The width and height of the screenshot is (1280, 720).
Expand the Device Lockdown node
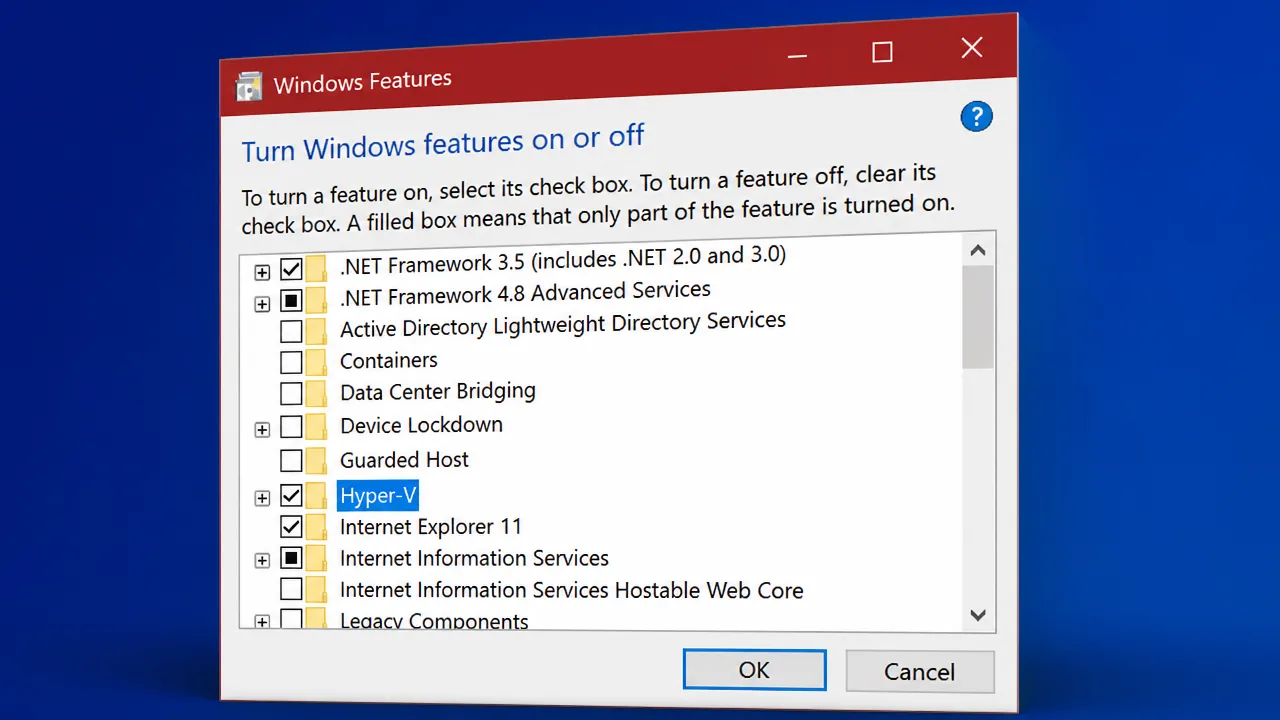[x=262, y=430]
